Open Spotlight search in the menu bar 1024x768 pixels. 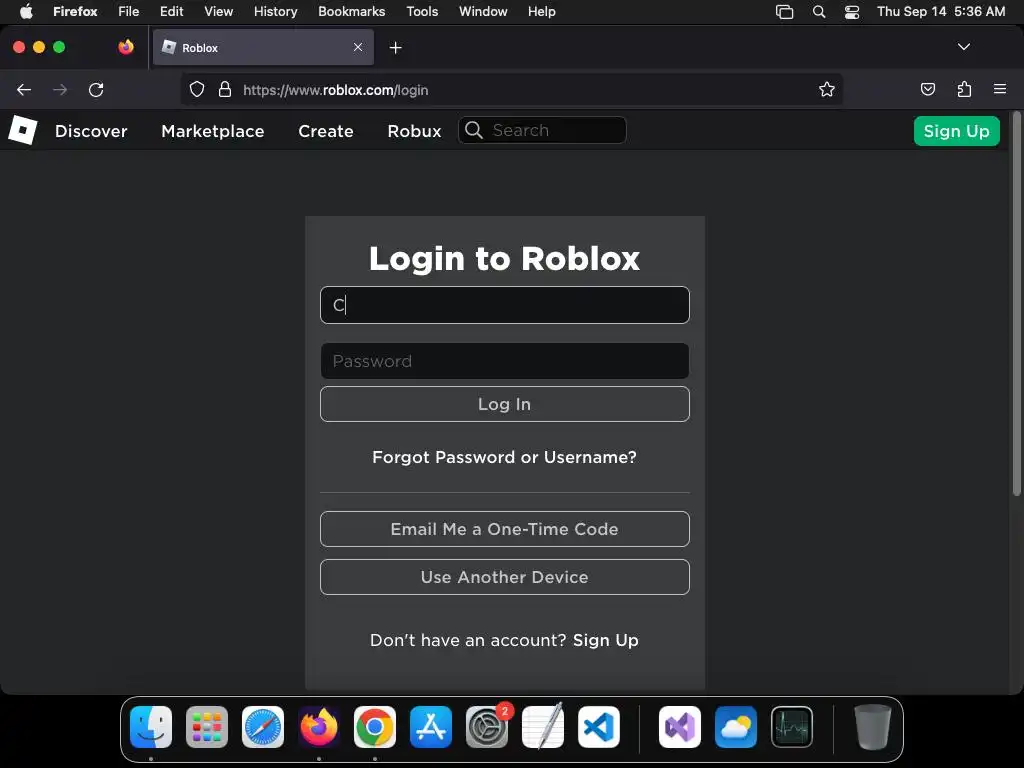click(x=818, y=12)
